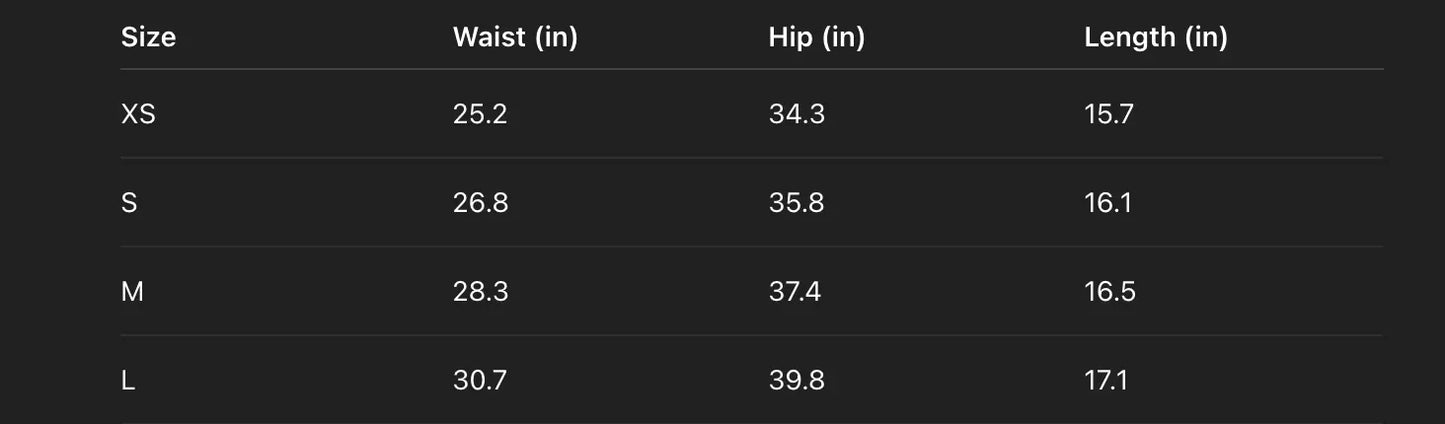1445x424 pixels.
Task: Click the length value 16.5
Action: coord(1109,292)
